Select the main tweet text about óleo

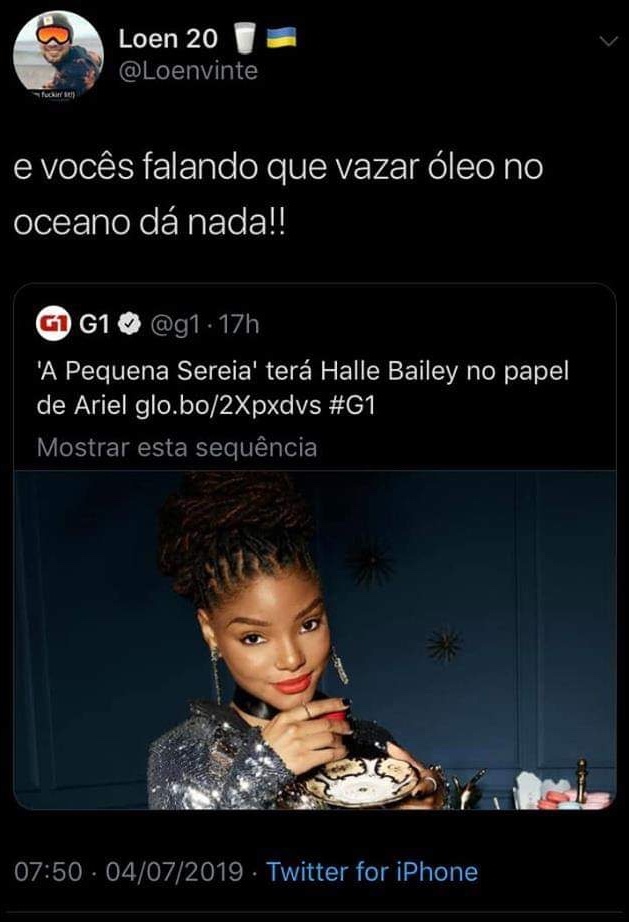(278, 195)
